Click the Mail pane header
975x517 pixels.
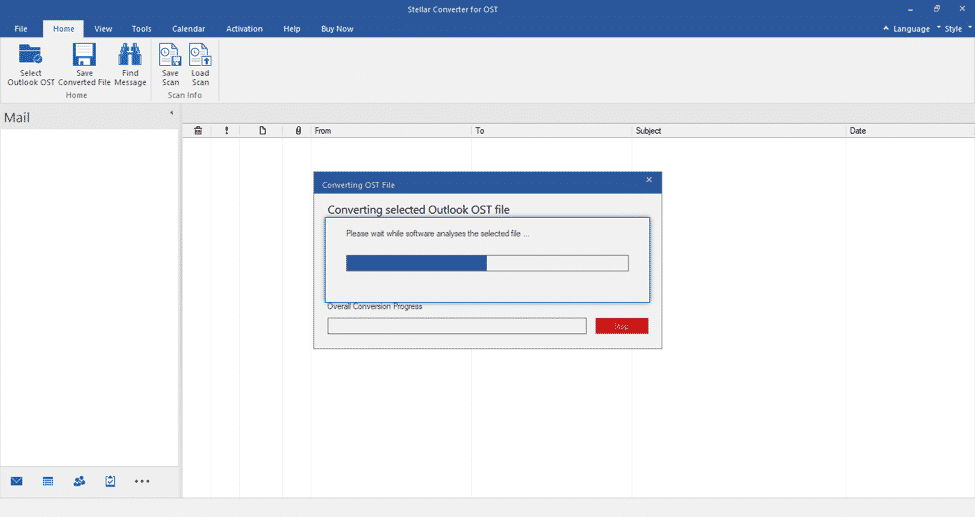pos(89,118)
